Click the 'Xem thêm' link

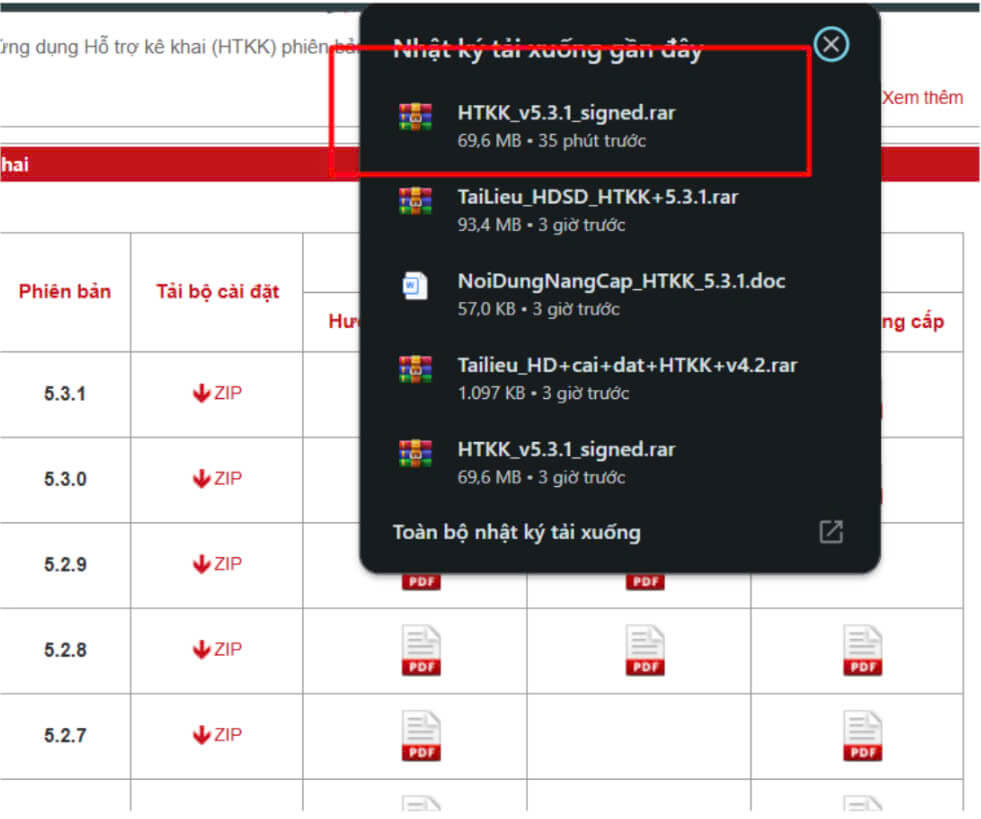pos(922,98)
